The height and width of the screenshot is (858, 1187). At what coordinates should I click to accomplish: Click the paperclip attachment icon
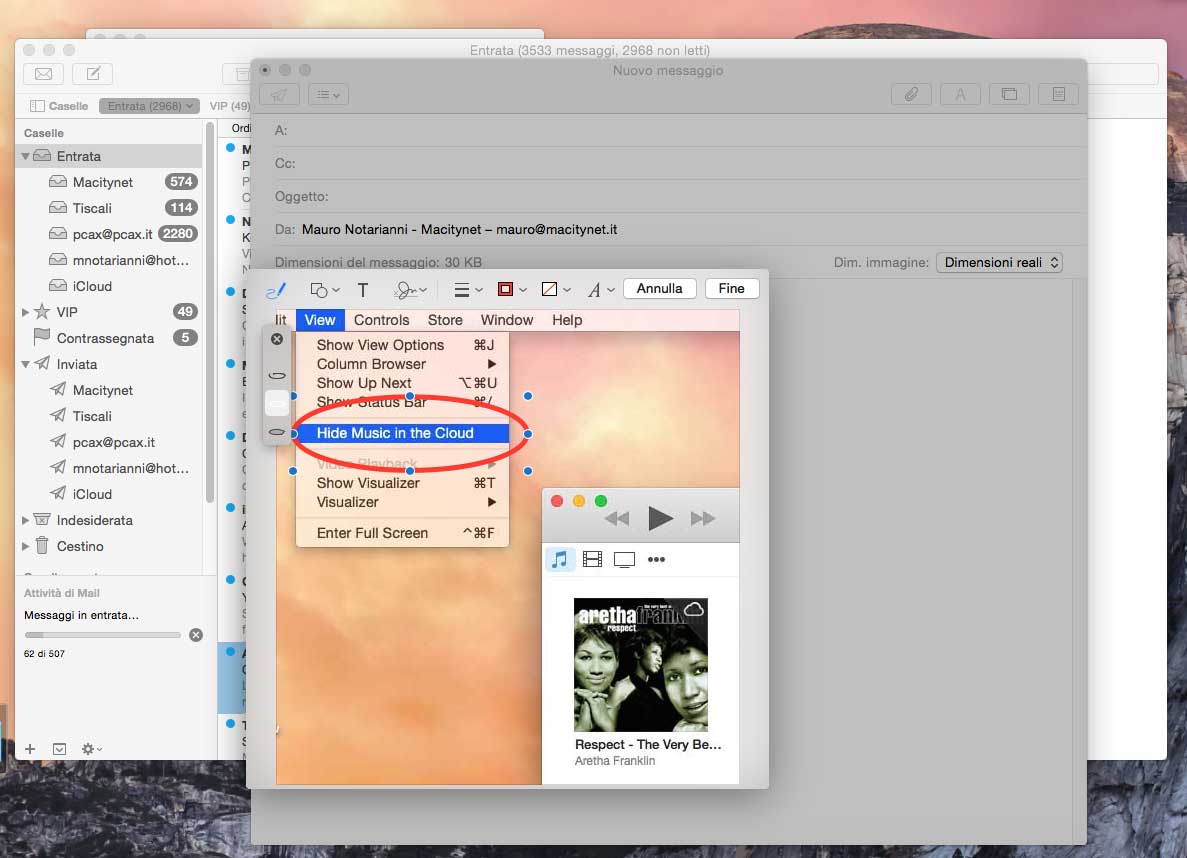pos(911,94)
